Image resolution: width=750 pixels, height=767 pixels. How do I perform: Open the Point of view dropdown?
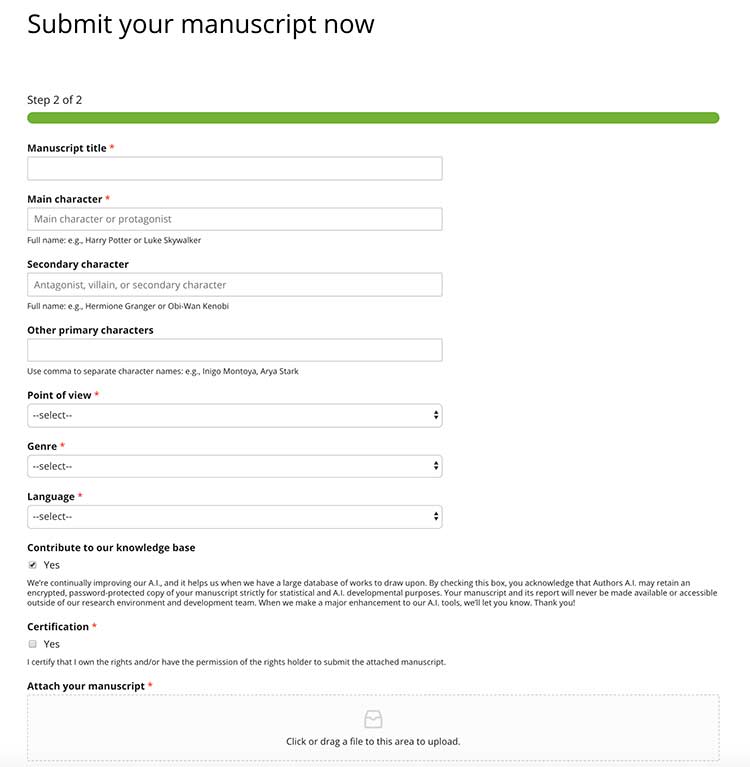point(234,415)
